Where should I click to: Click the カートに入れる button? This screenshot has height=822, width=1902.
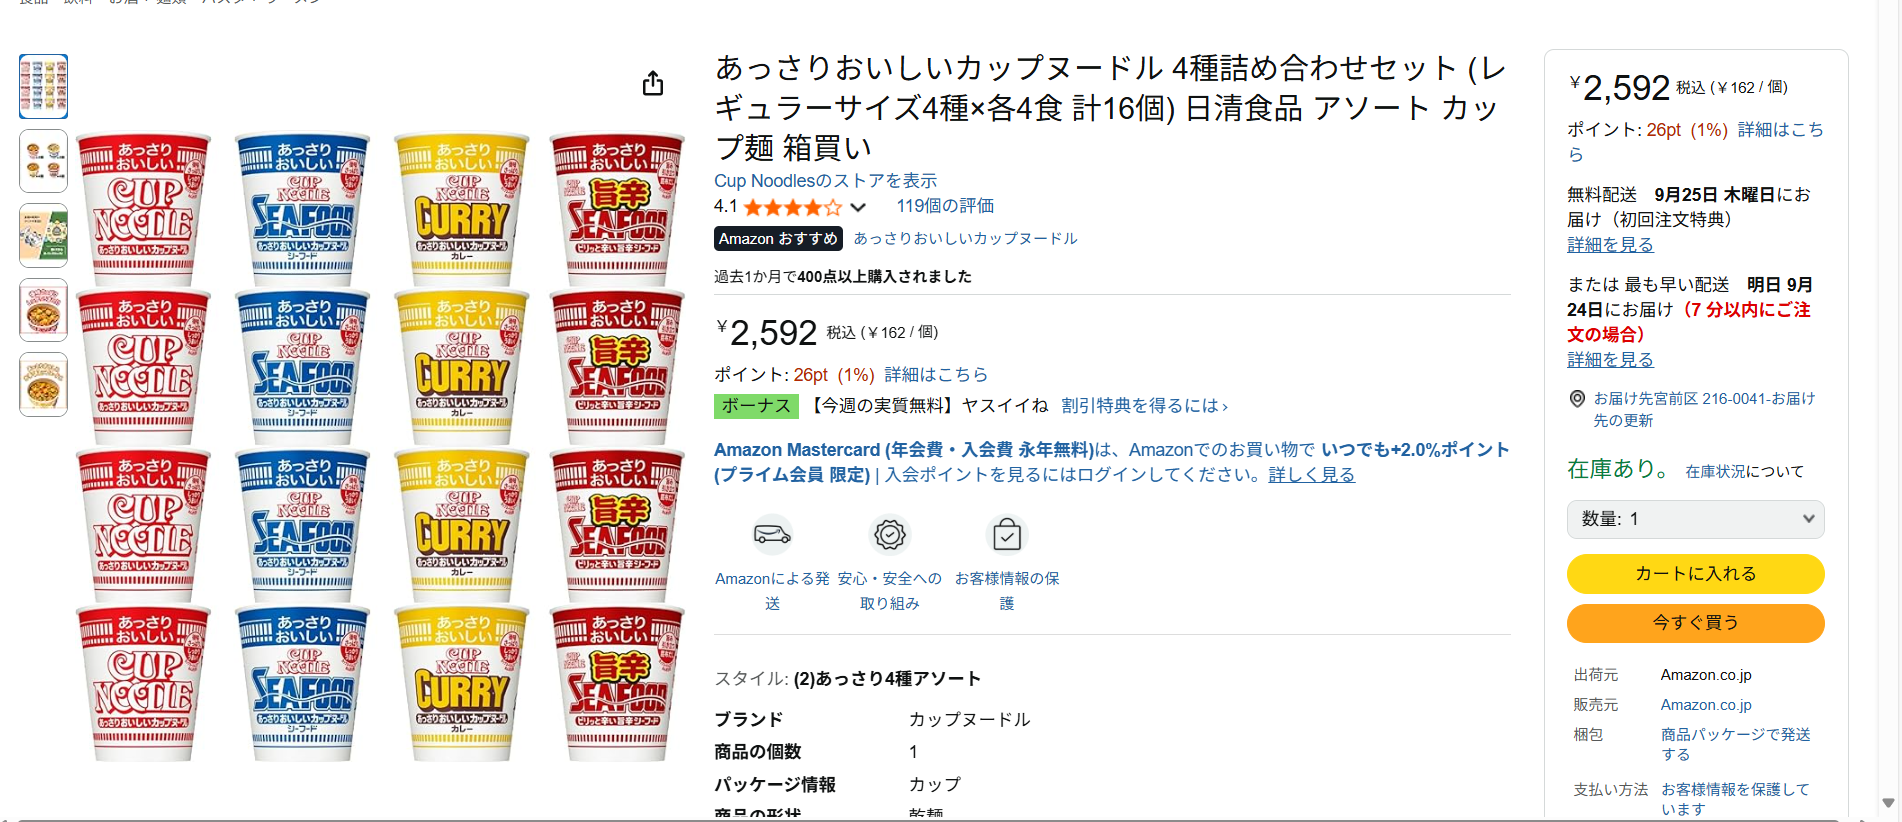pyautogui.click(x=1695, y=574)
